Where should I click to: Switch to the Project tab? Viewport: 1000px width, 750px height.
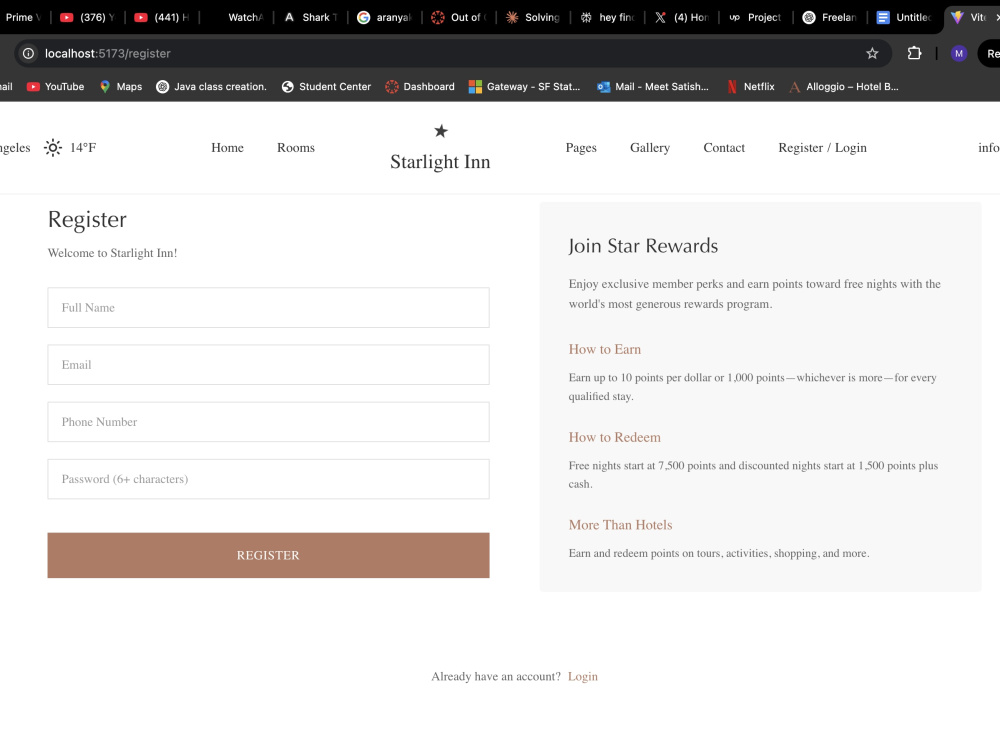756,17
